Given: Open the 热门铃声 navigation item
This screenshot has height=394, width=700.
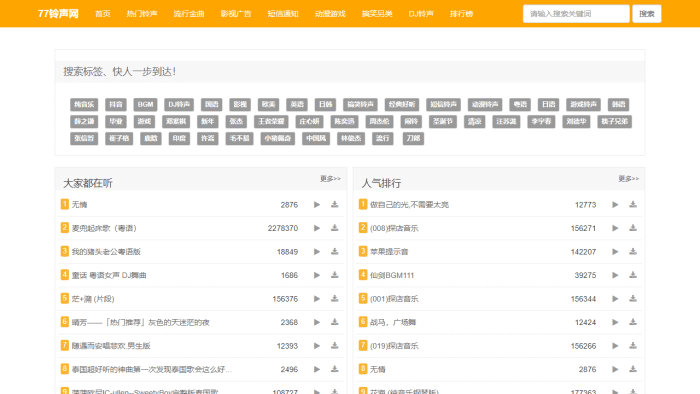Looking at the screenshot, I should click(x=142, y=14).
